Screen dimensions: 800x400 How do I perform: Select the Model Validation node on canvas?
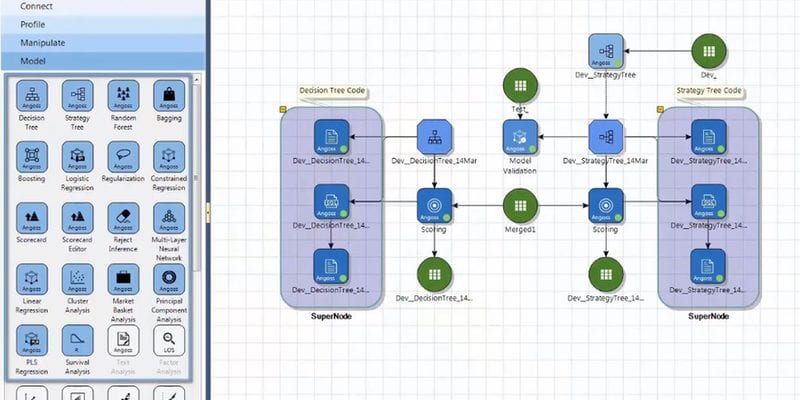coord(520,137)
